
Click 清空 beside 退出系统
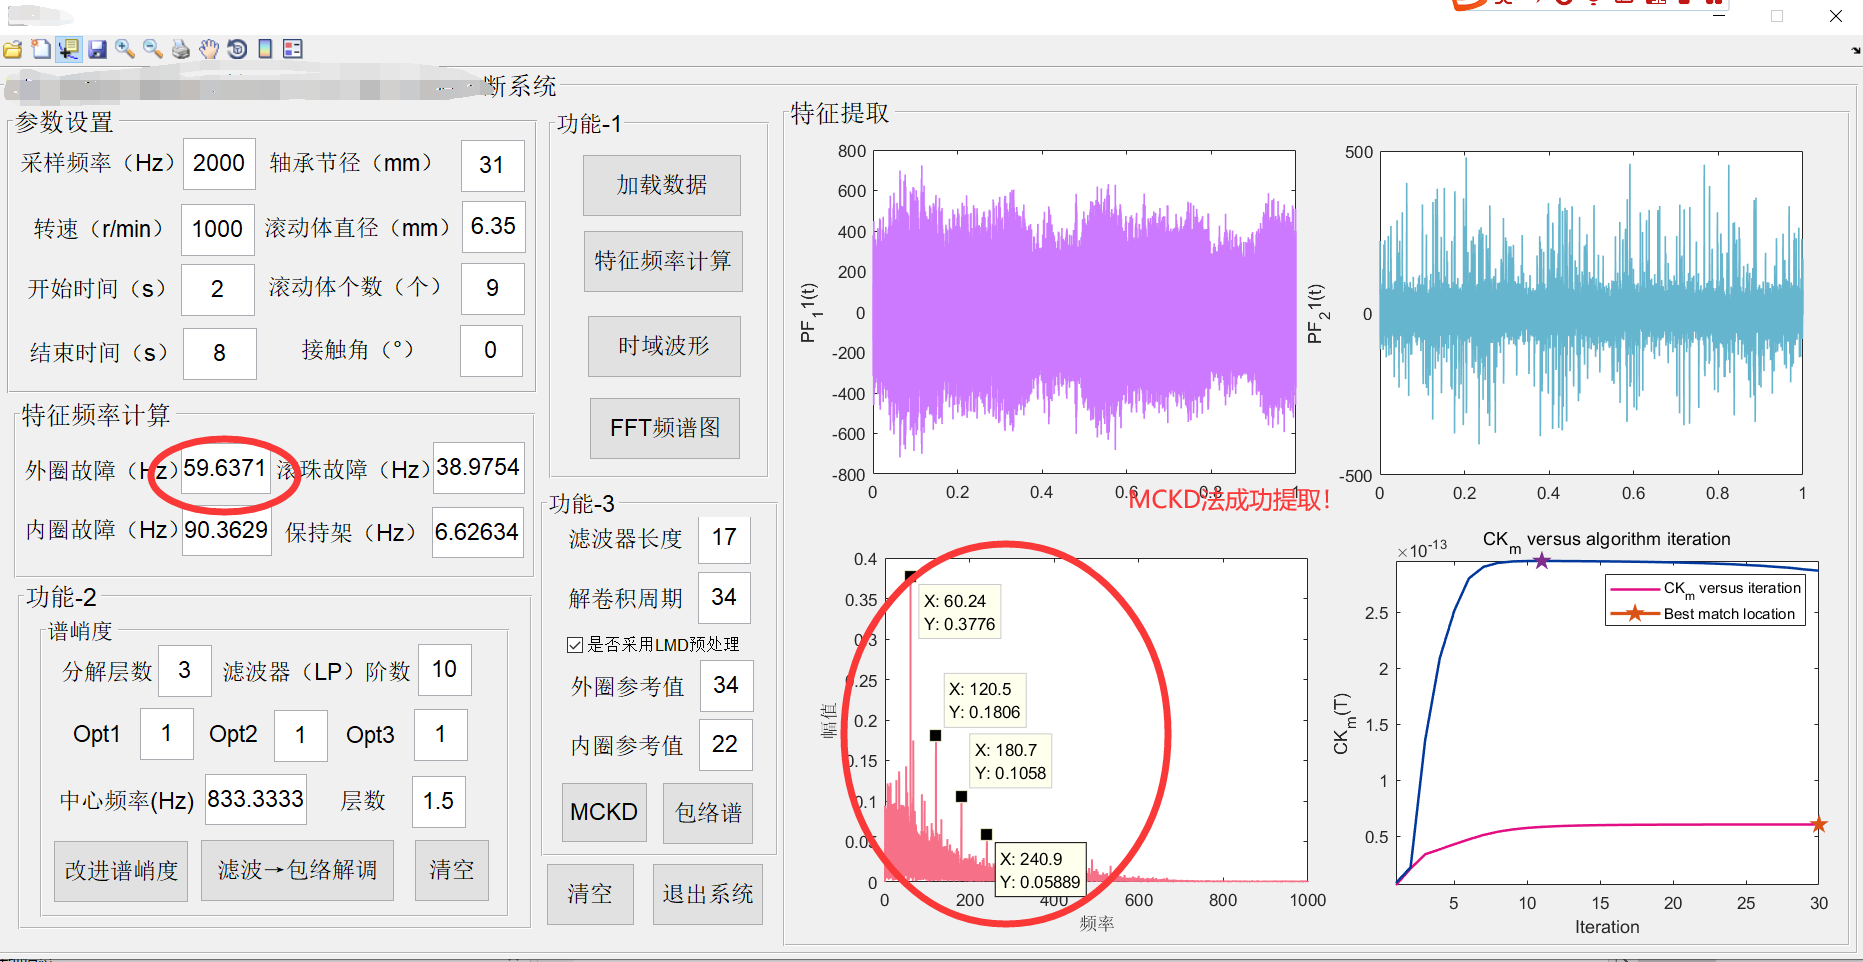[x=590, y=894]
